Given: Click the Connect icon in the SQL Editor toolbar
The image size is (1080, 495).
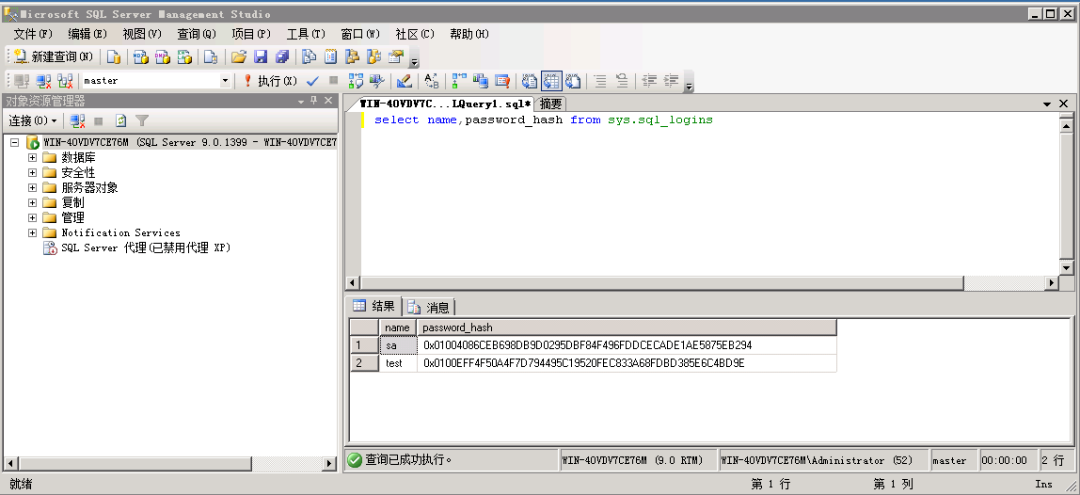Looking at the screenshot, I should pyautogui.click(x=21, y=81).
